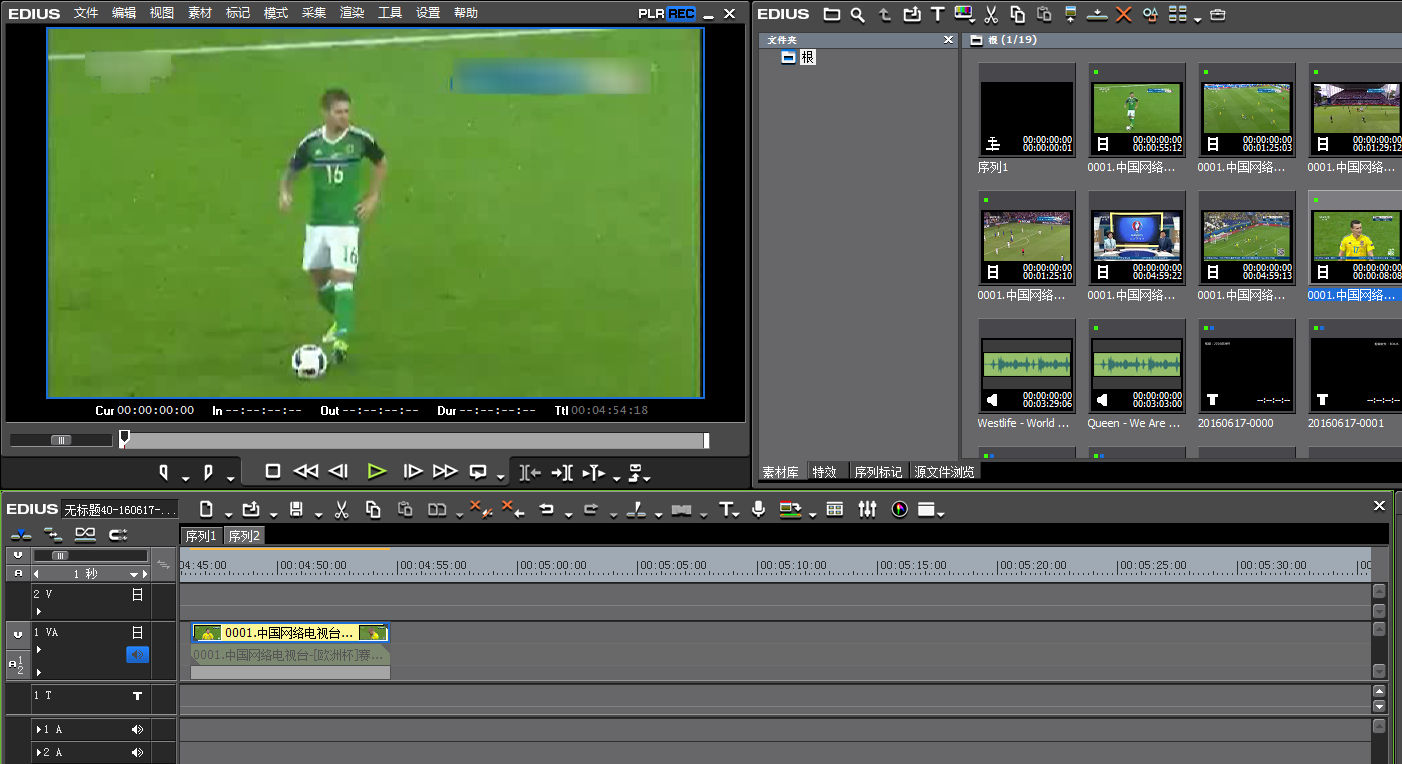
Task: Open the Set In point dropdown arrow
Action: click(185, 478)
